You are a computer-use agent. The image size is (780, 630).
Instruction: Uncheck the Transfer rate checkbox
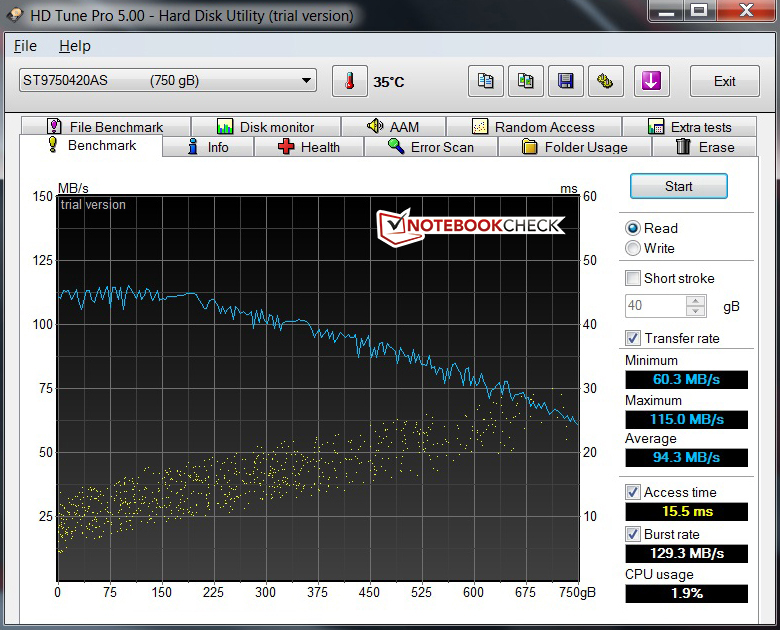633,338
